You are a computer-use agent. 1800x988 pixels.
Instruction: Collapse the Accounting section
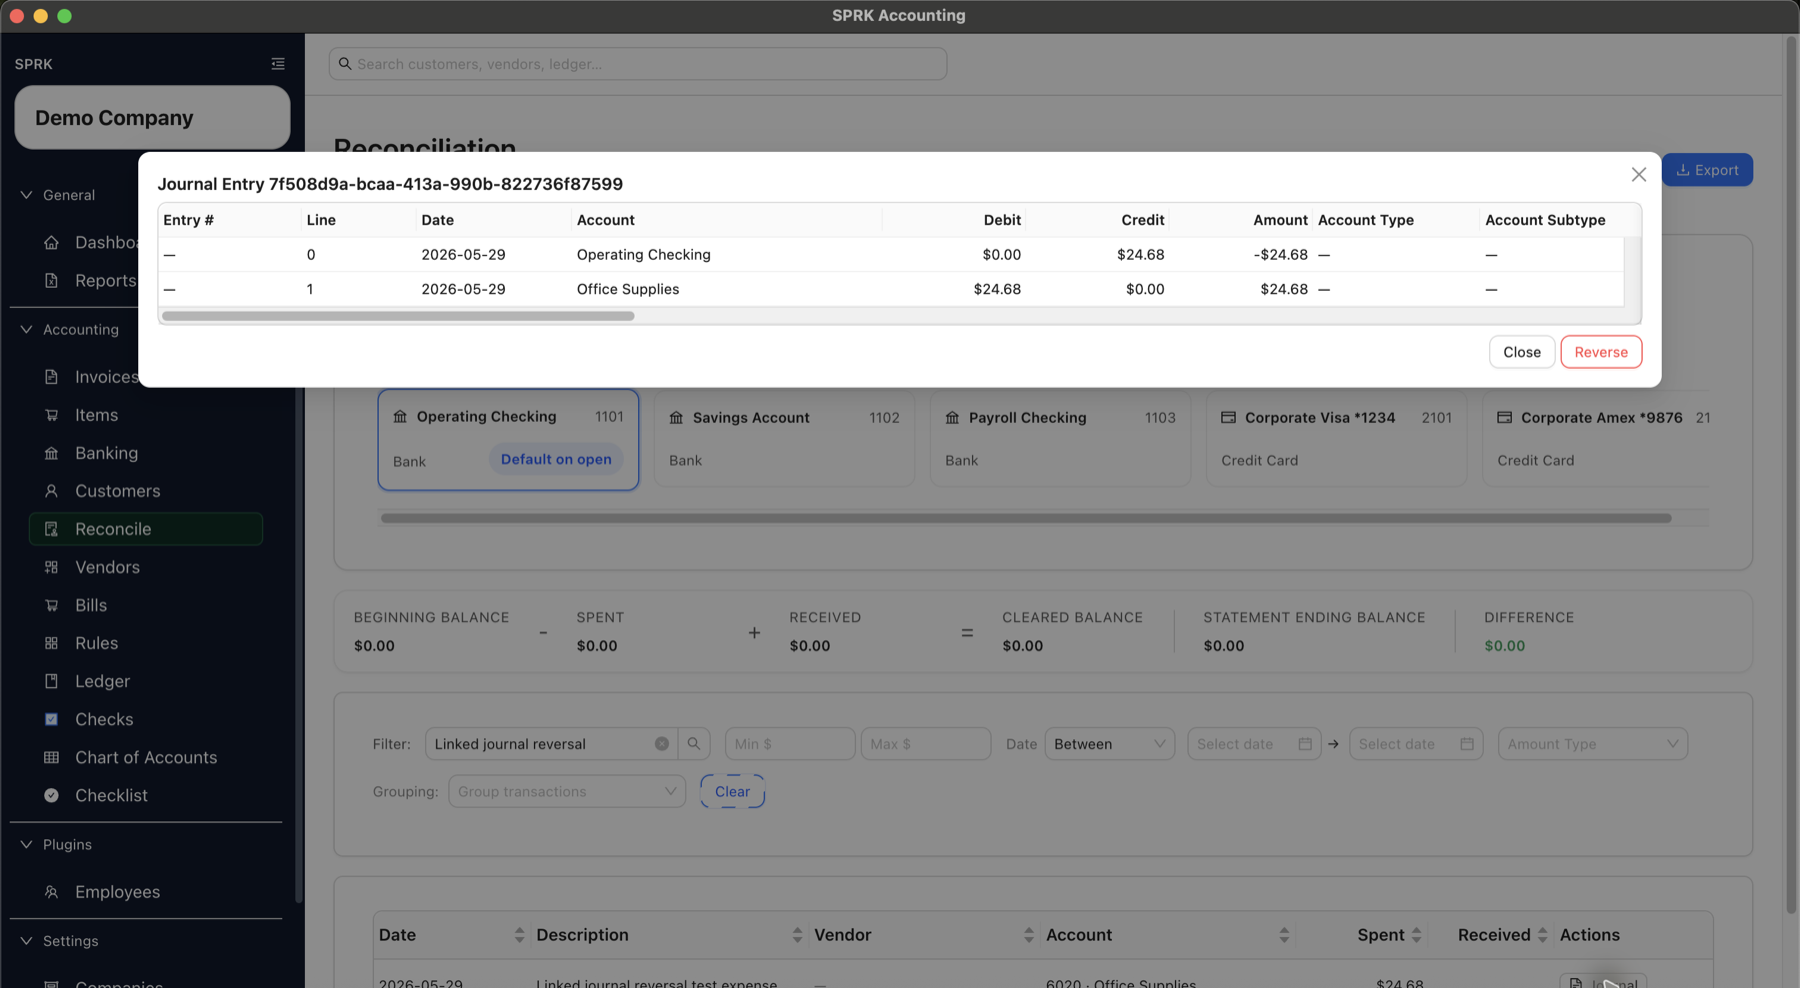(x=27, y=329)
